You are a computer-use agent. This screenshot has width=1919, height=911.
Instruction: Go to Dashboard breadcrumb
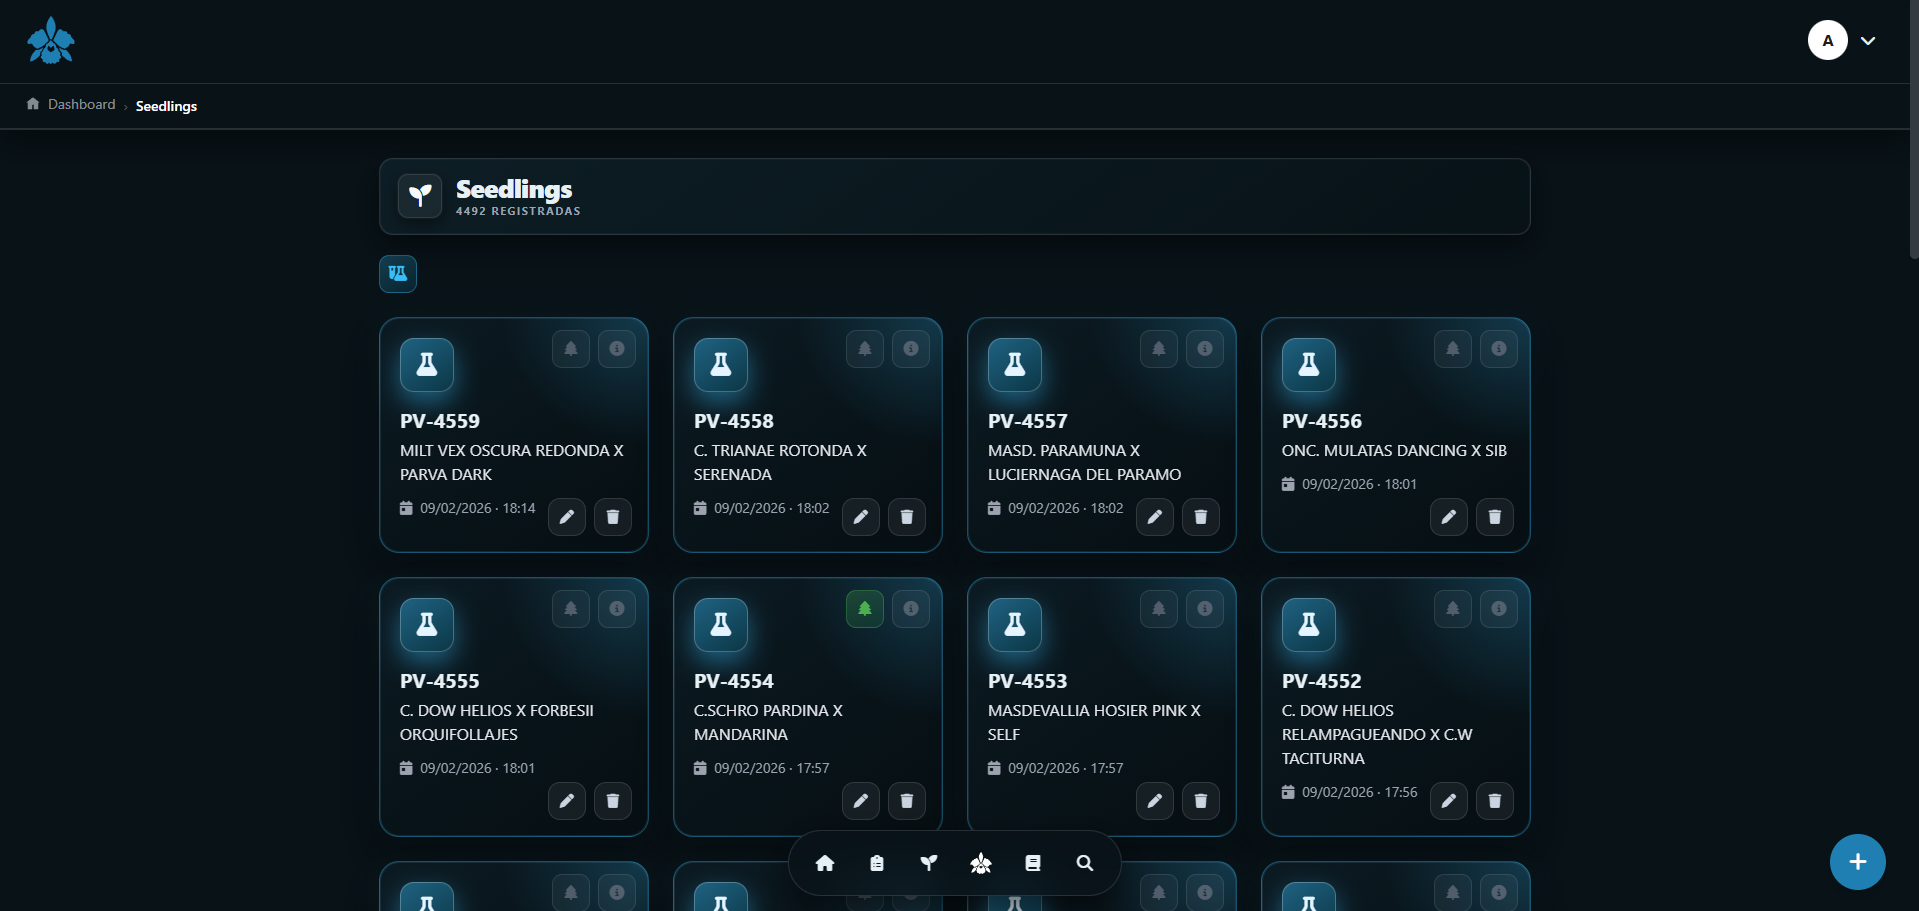81,105
